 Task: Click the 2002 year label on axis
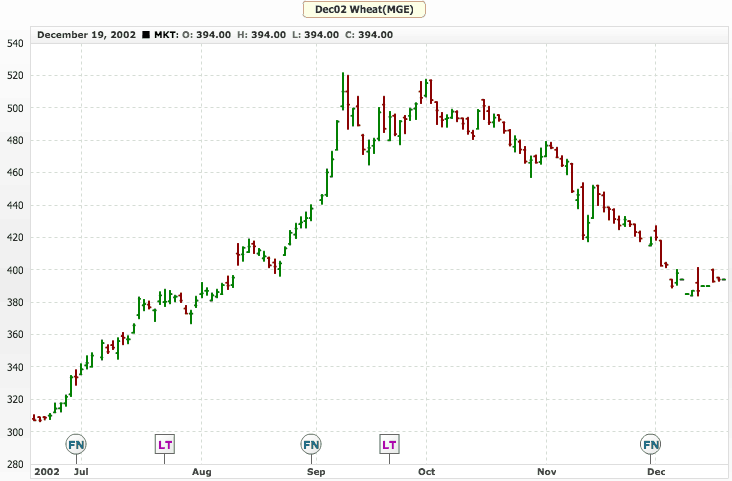click(47, 472)
